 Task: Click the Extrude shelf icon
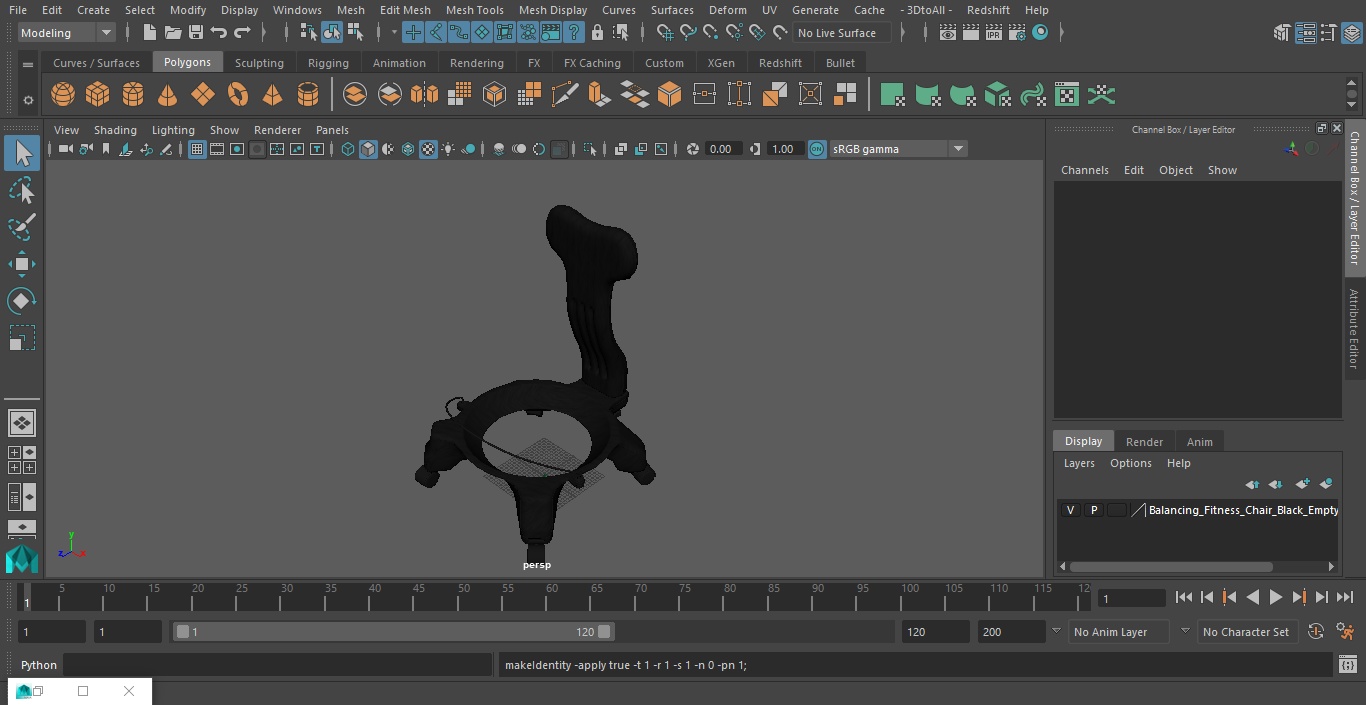pyautogui.click(x=599, y=95)
